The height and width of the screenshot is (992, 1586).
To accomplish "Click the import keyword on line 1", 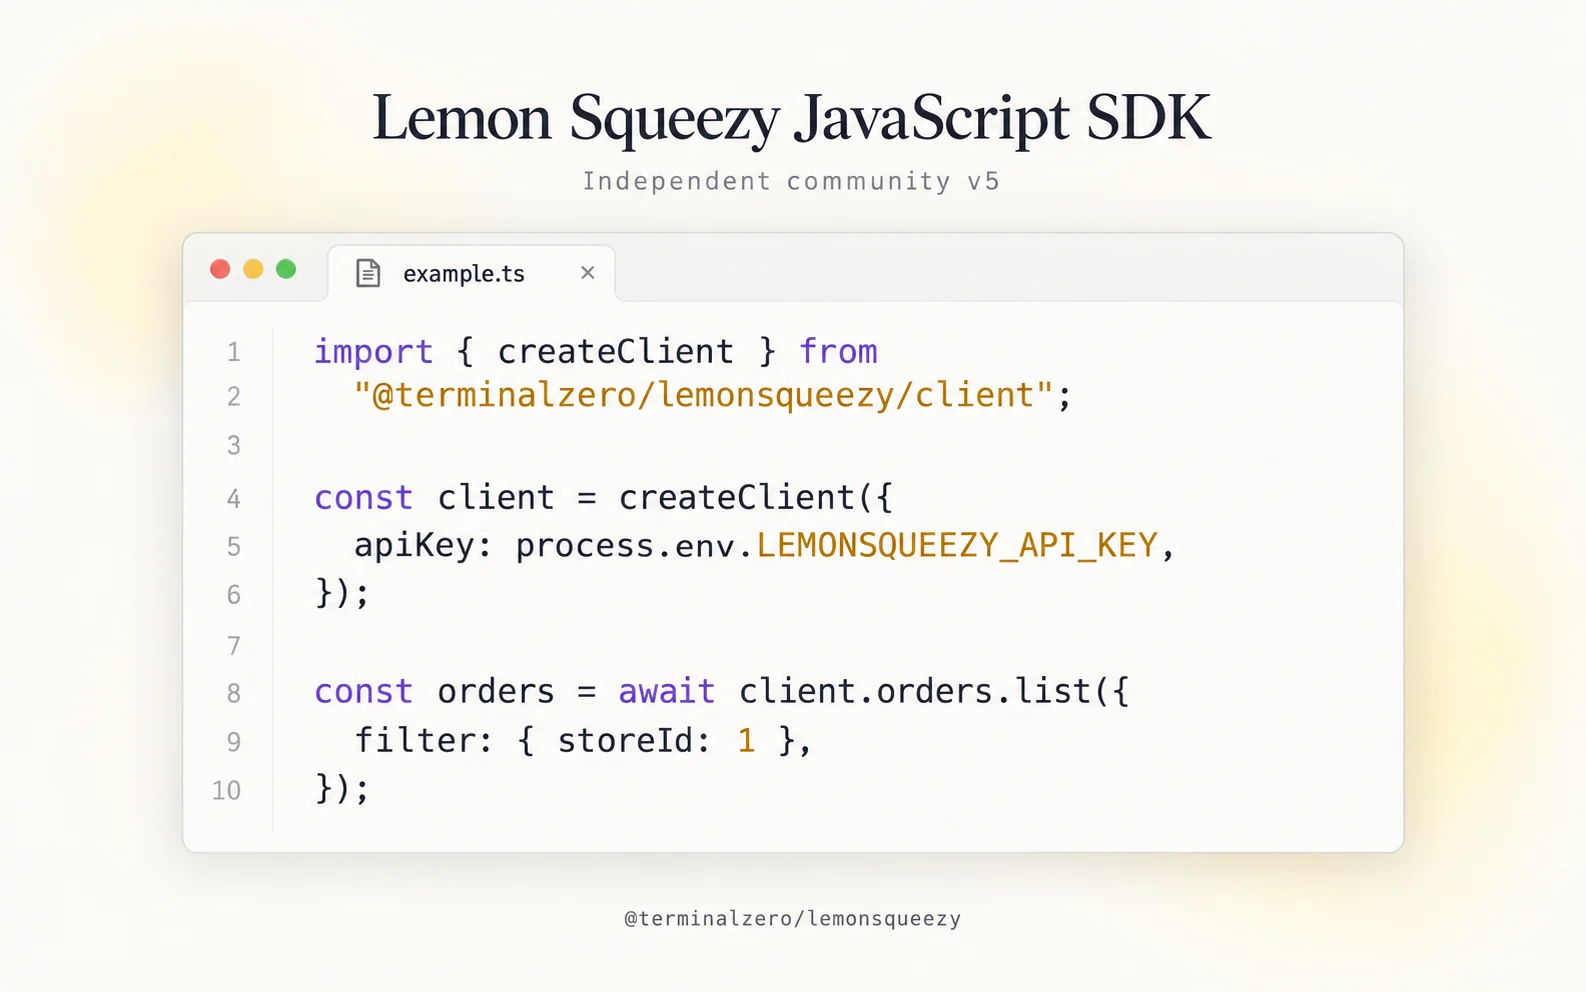I will coord(374,352).
